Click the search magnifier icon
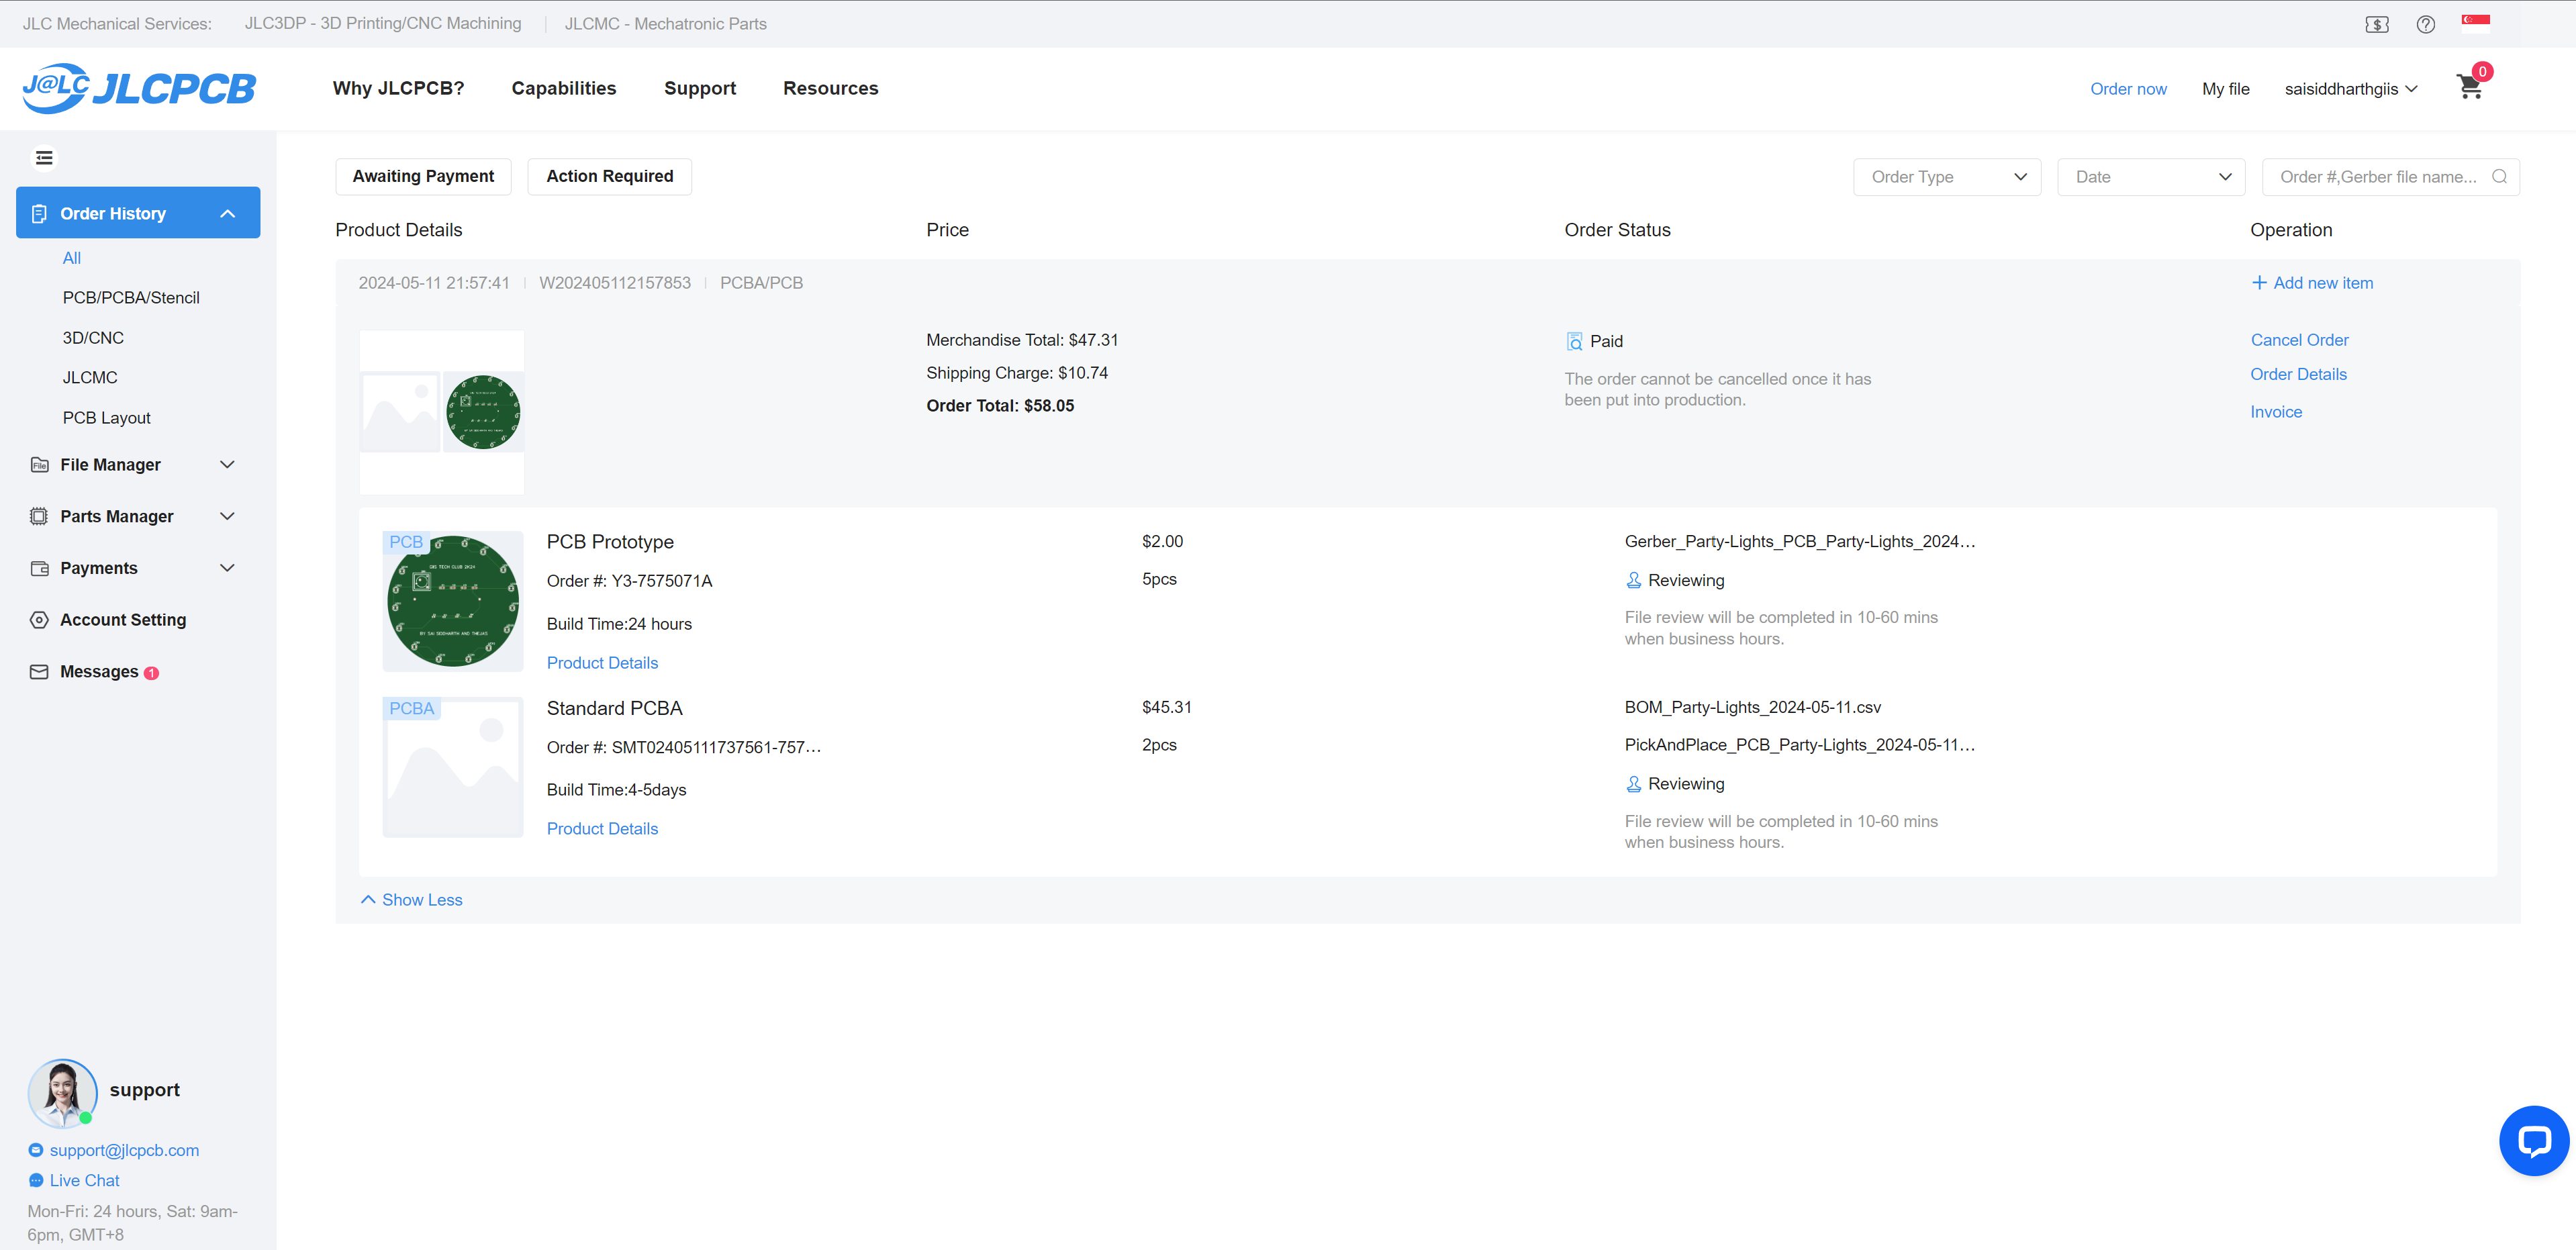This screenshot has width=2576, height=1250. click(x=2499, y=177)
